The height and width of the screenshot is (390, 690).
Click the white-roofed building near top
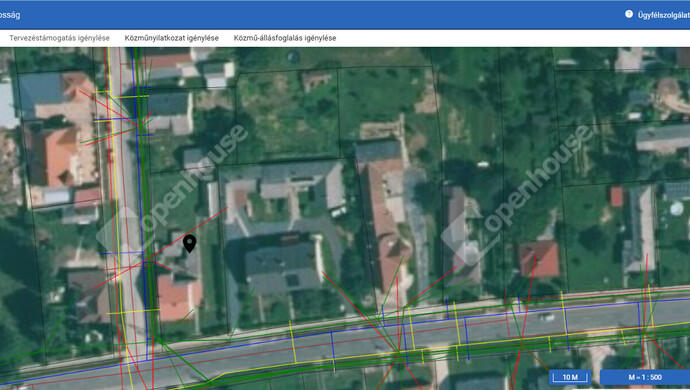click(218, 74)
